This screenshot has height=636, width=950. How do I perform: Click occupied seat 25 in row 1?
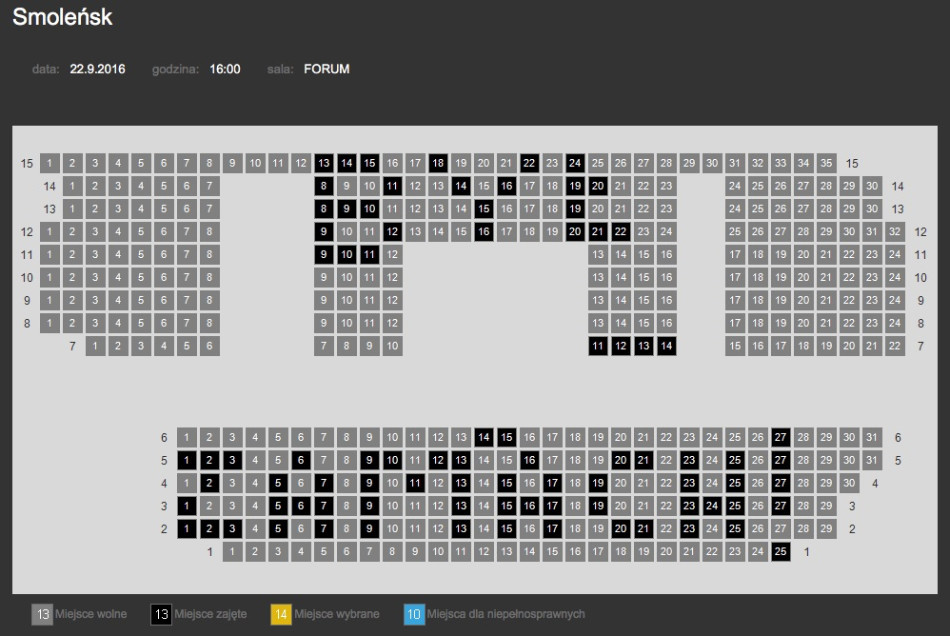pos(780,552)
